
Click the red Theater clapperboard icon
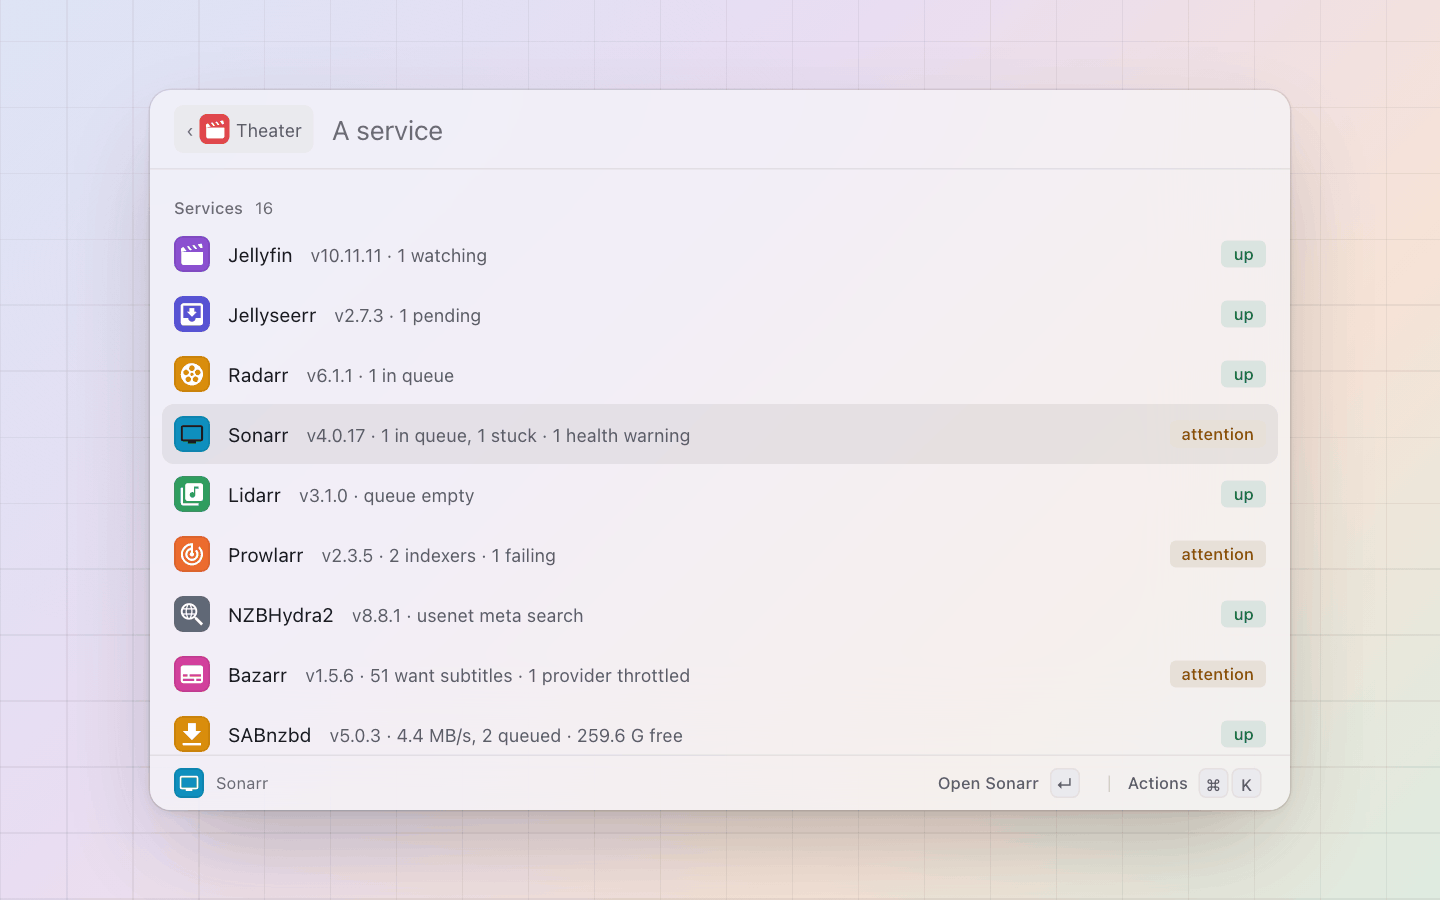click(x=214, y=129)
